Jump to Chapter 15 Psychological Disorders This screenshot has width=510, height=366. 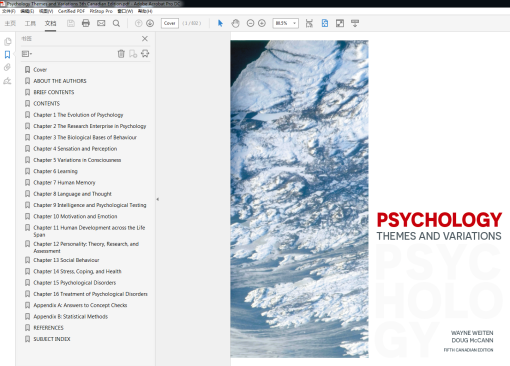(x=75, y=283)
